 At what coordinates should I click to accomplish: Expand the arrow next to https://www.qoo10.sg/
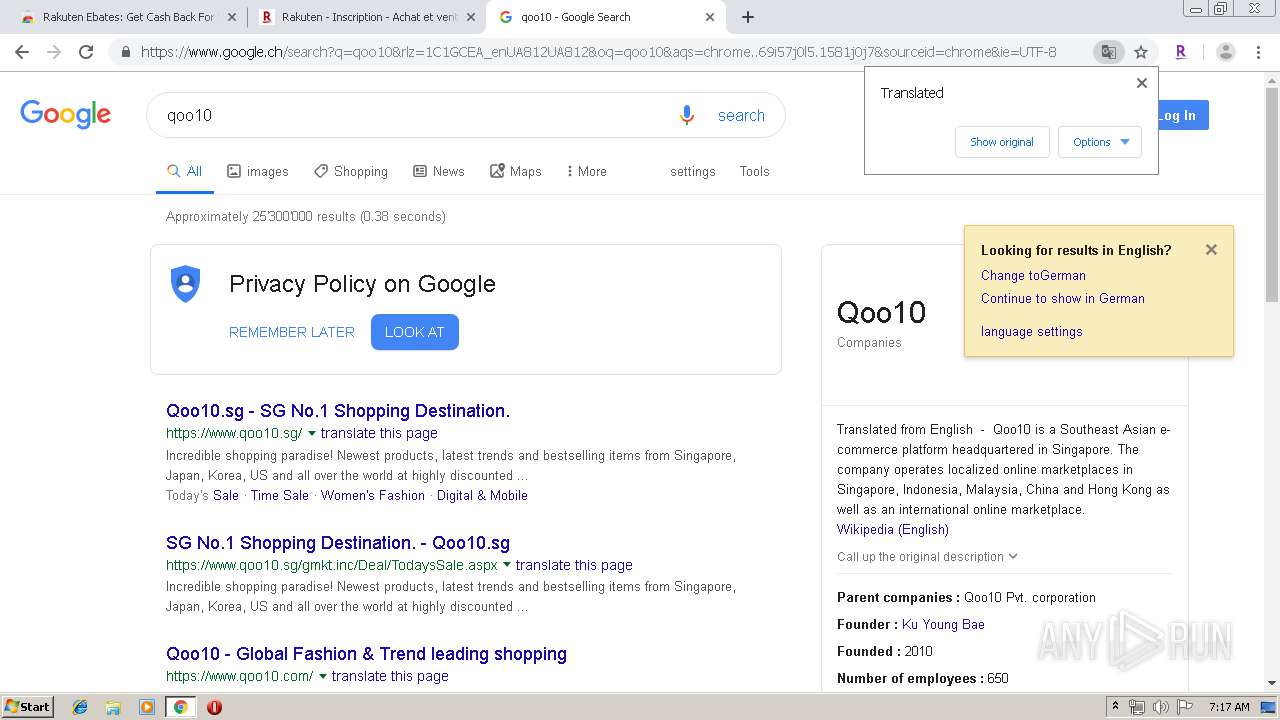point(312,434)
